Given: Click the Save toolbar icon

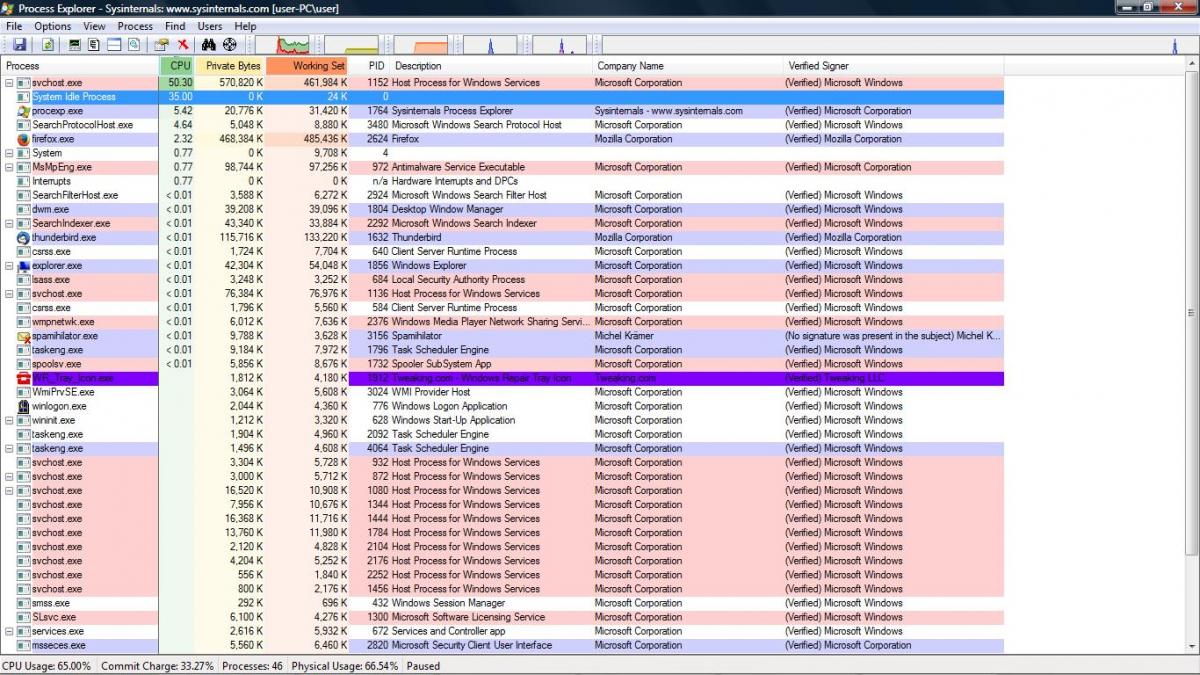Looking at the screenshot, I should [19, 45].
